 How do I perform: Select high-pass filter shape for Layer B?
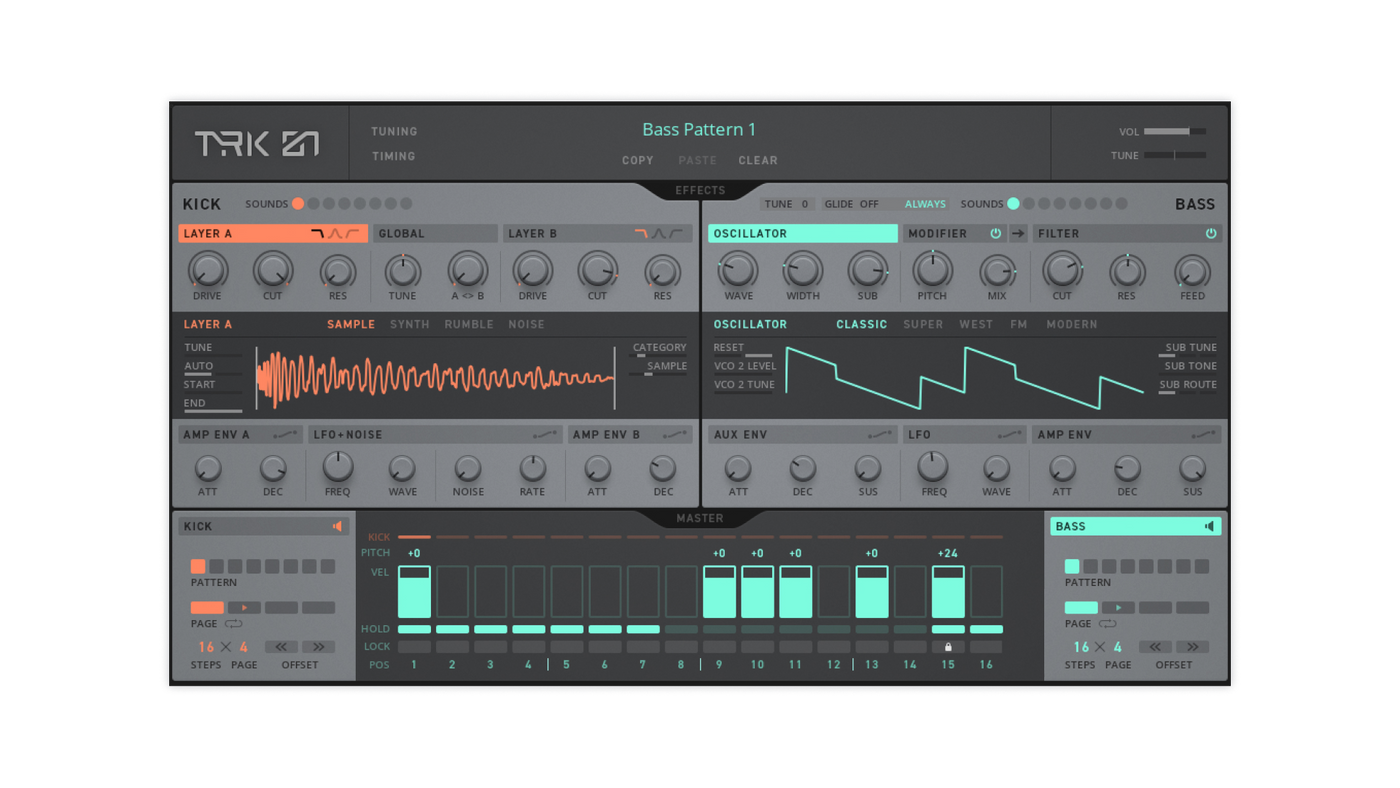pos(677,233)
